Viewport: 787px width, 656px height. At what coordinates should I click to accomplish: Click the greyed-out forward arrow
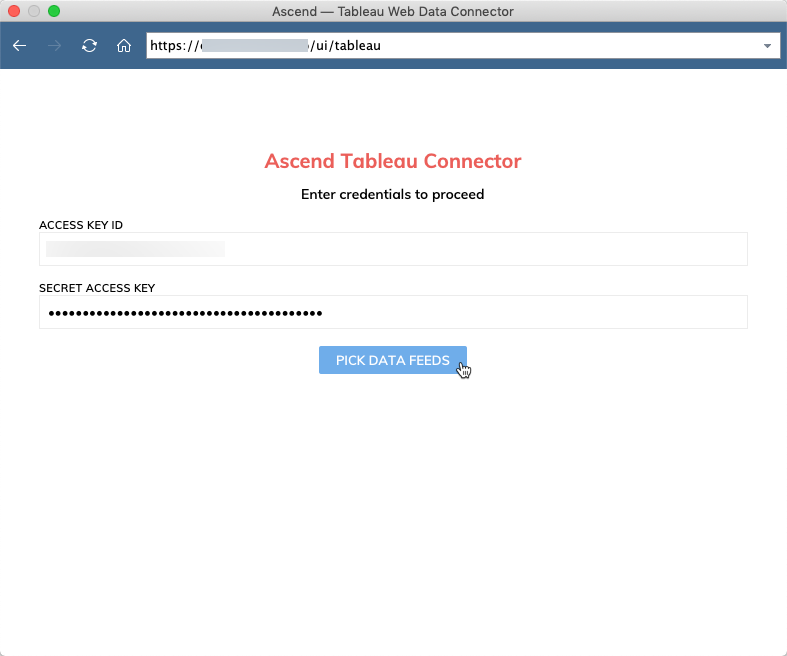click(x=54, y=46)
